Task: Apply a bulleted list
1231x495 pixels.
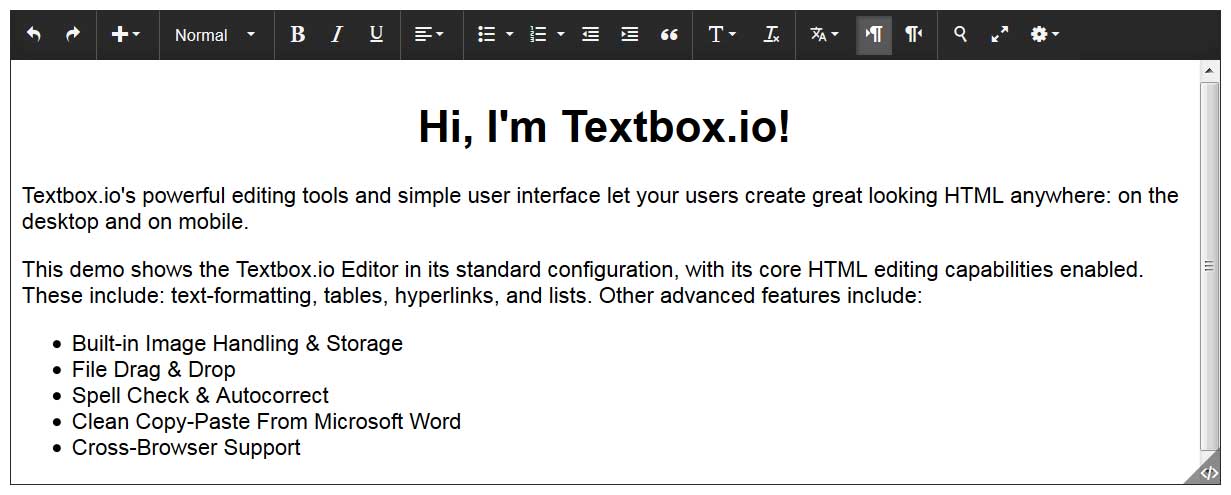Action: point(487,34)
